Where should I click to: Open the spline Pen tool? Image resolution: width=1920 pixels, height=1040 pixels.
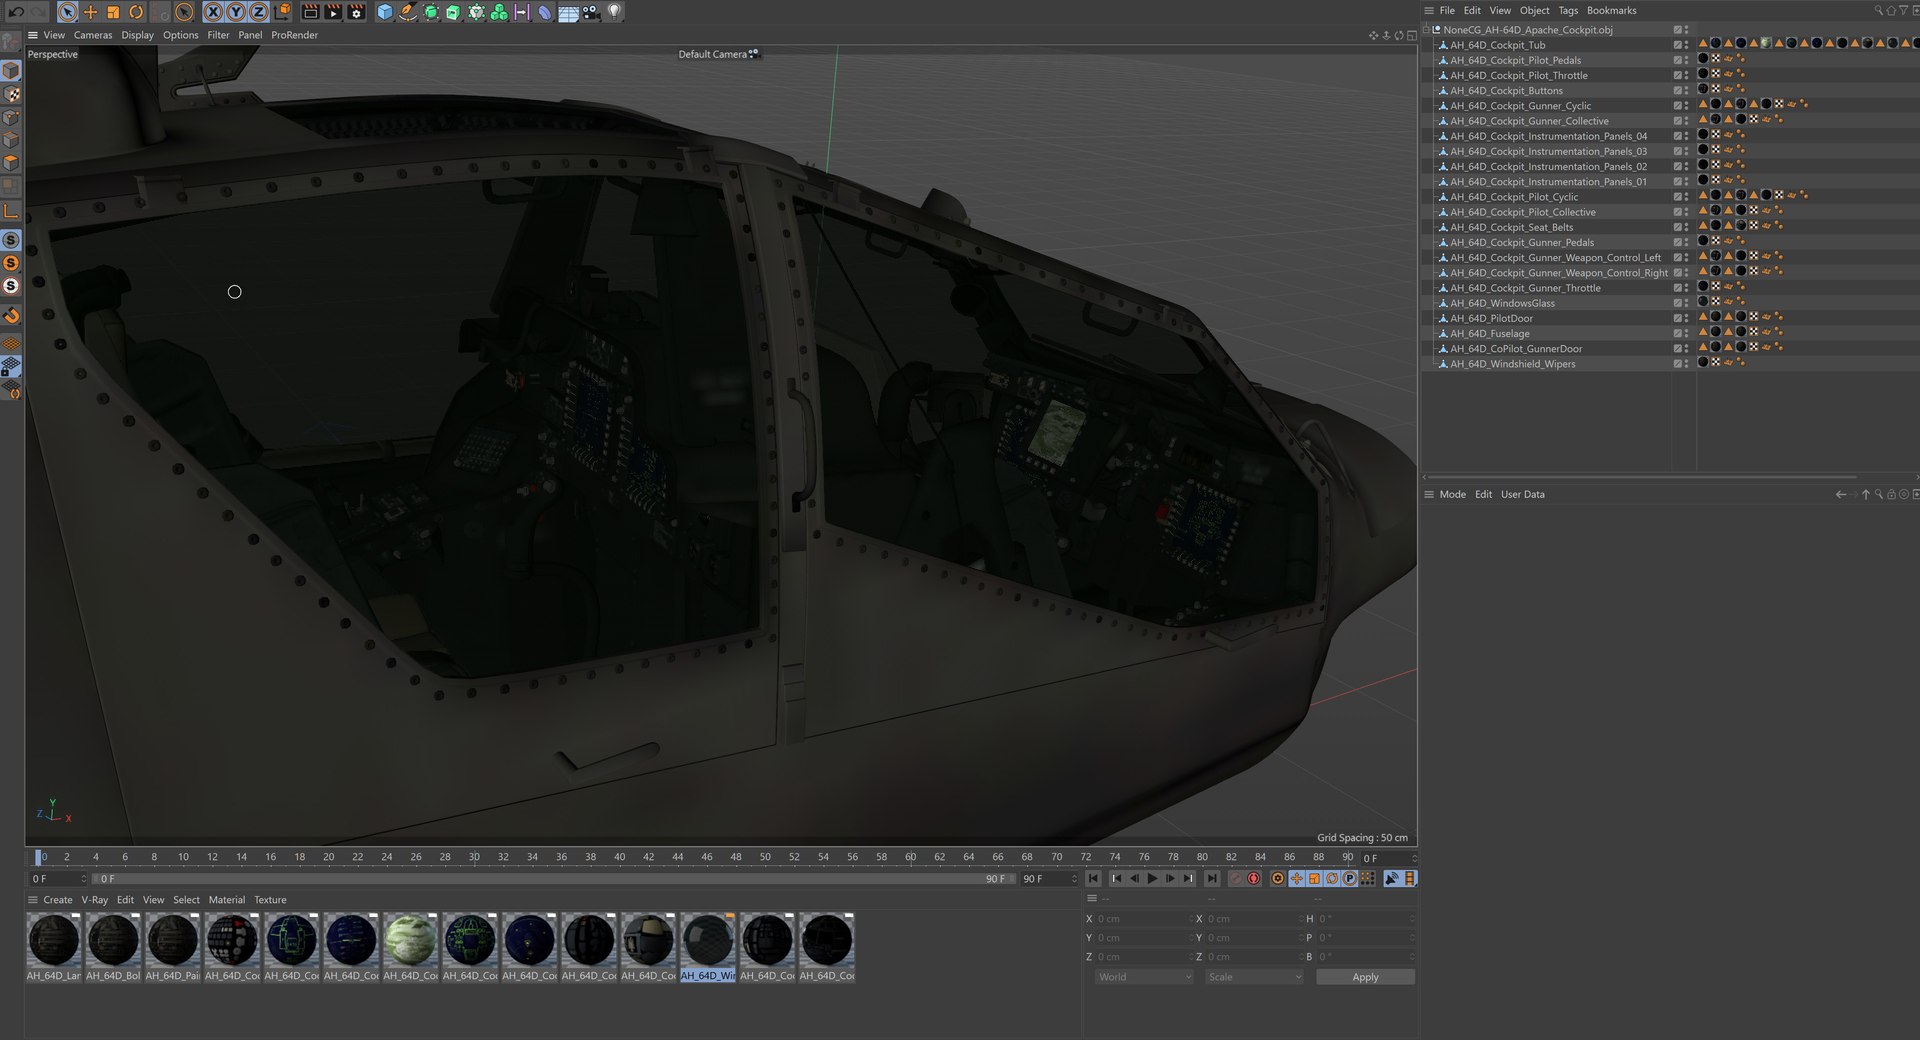pyautogui.click(x=408, y=12)
